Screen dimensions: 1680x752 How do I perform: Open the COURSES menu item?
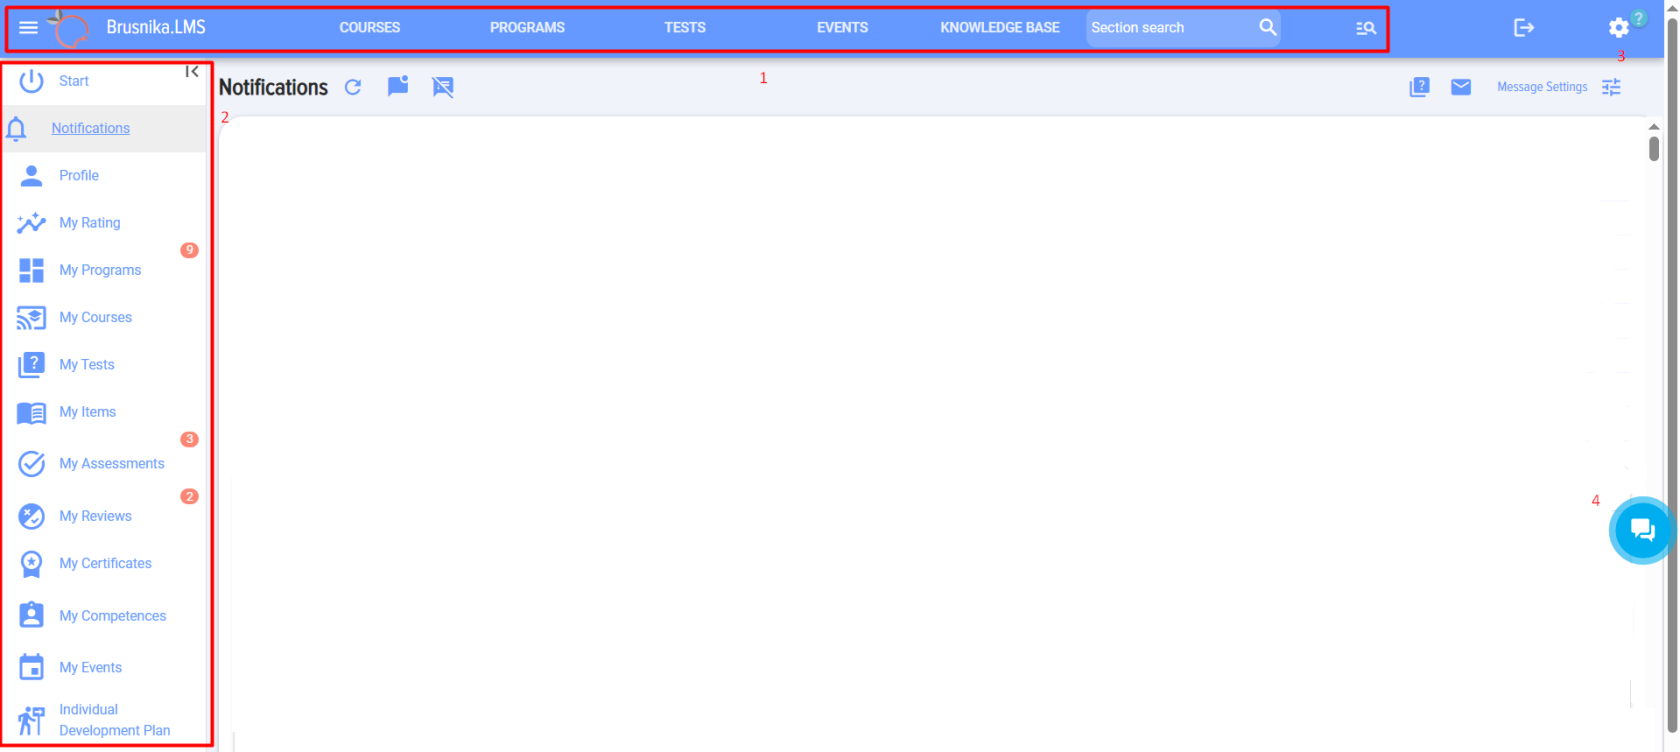tap(370, 28)
